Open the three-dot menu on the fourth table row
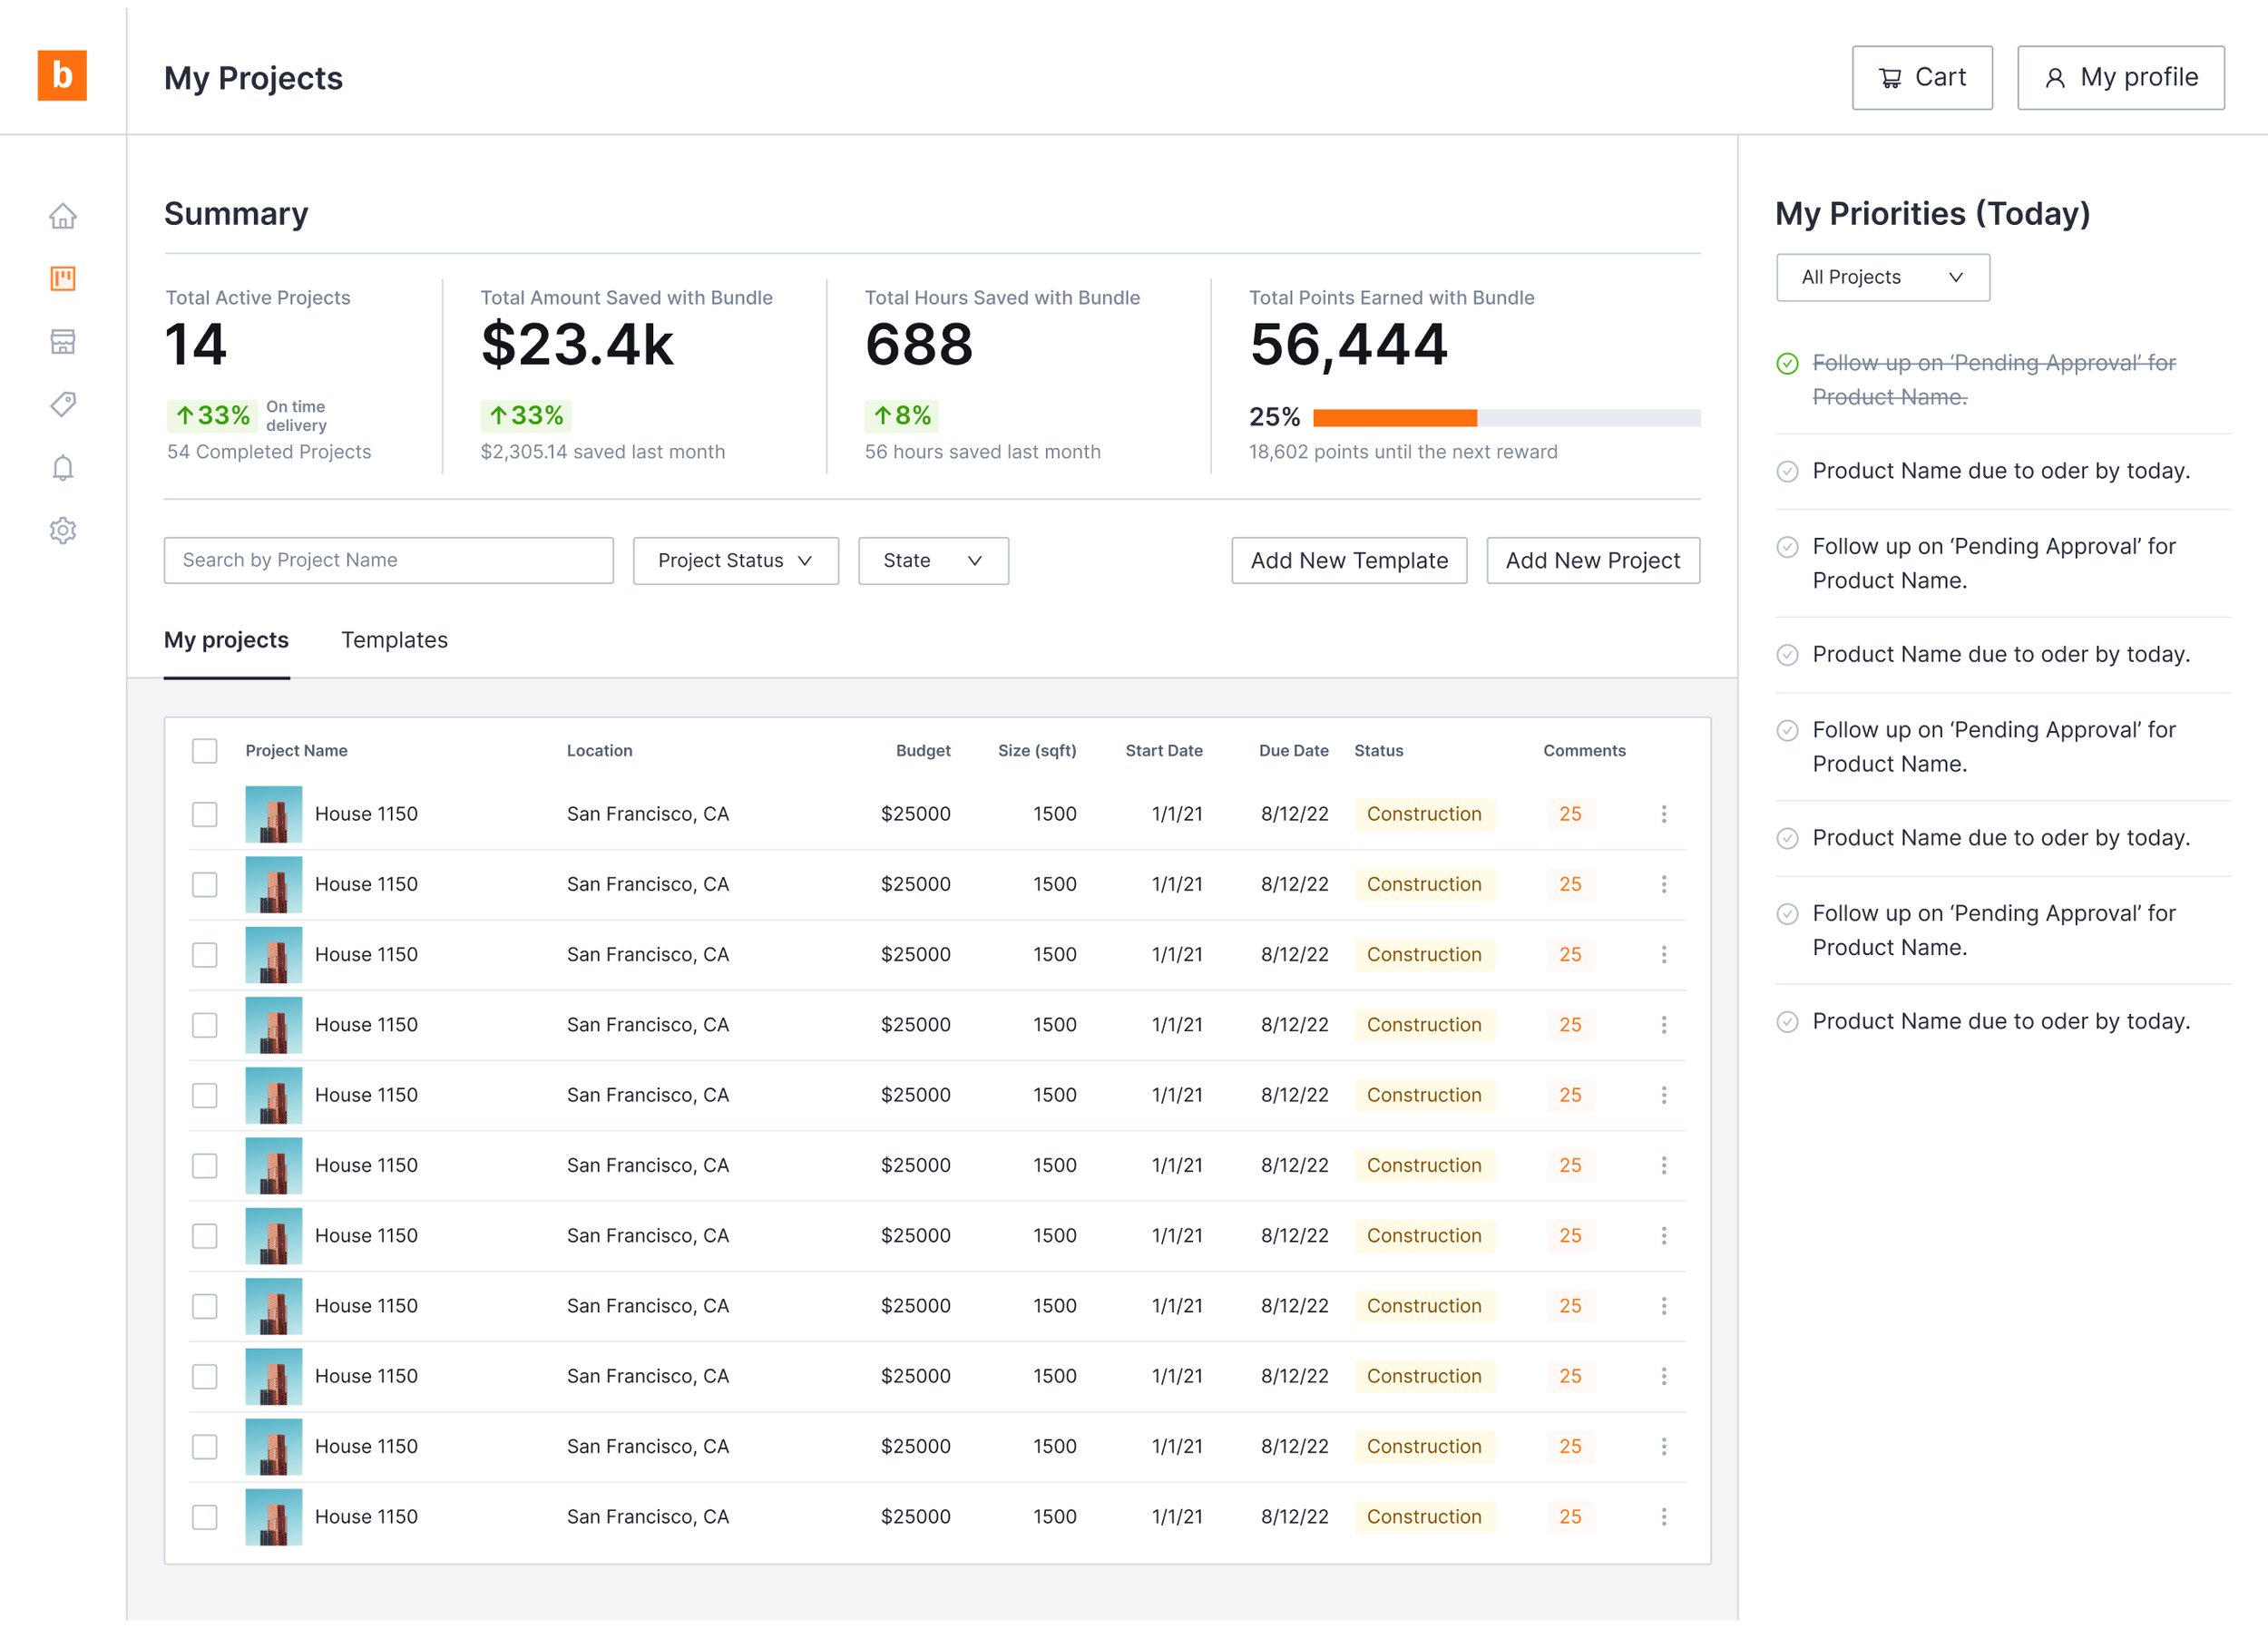The image size is (2268, 1628). pyautogui.click(x=1663, y=1025)
